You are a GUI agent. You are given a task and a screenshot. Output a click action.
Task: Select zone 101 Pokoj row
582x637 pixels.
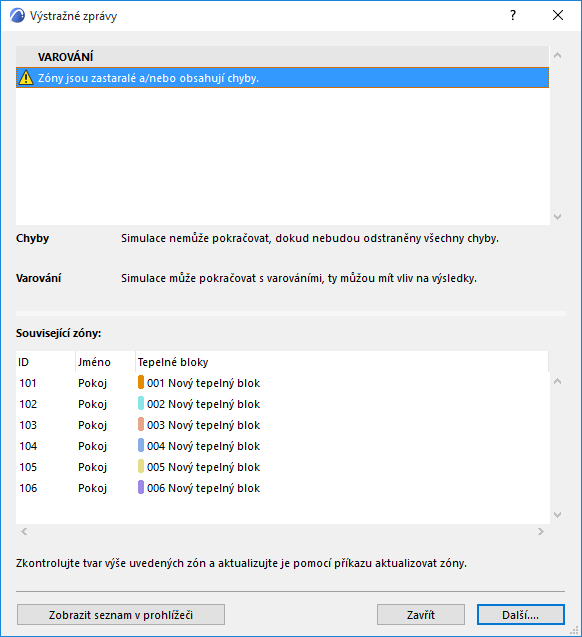click(282, 383)
